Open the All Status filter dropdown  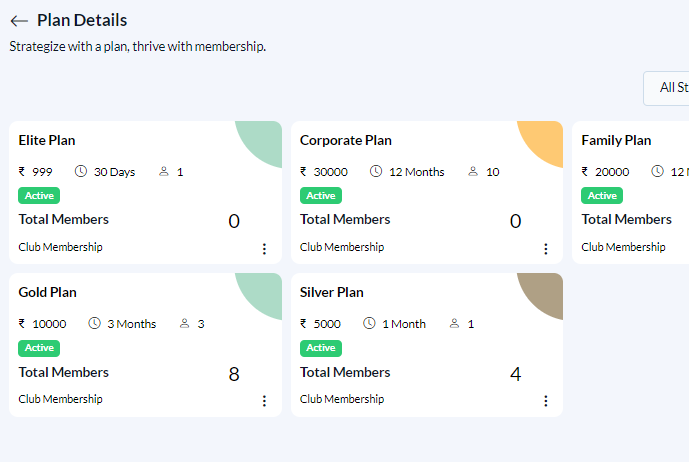pos(666,88)
